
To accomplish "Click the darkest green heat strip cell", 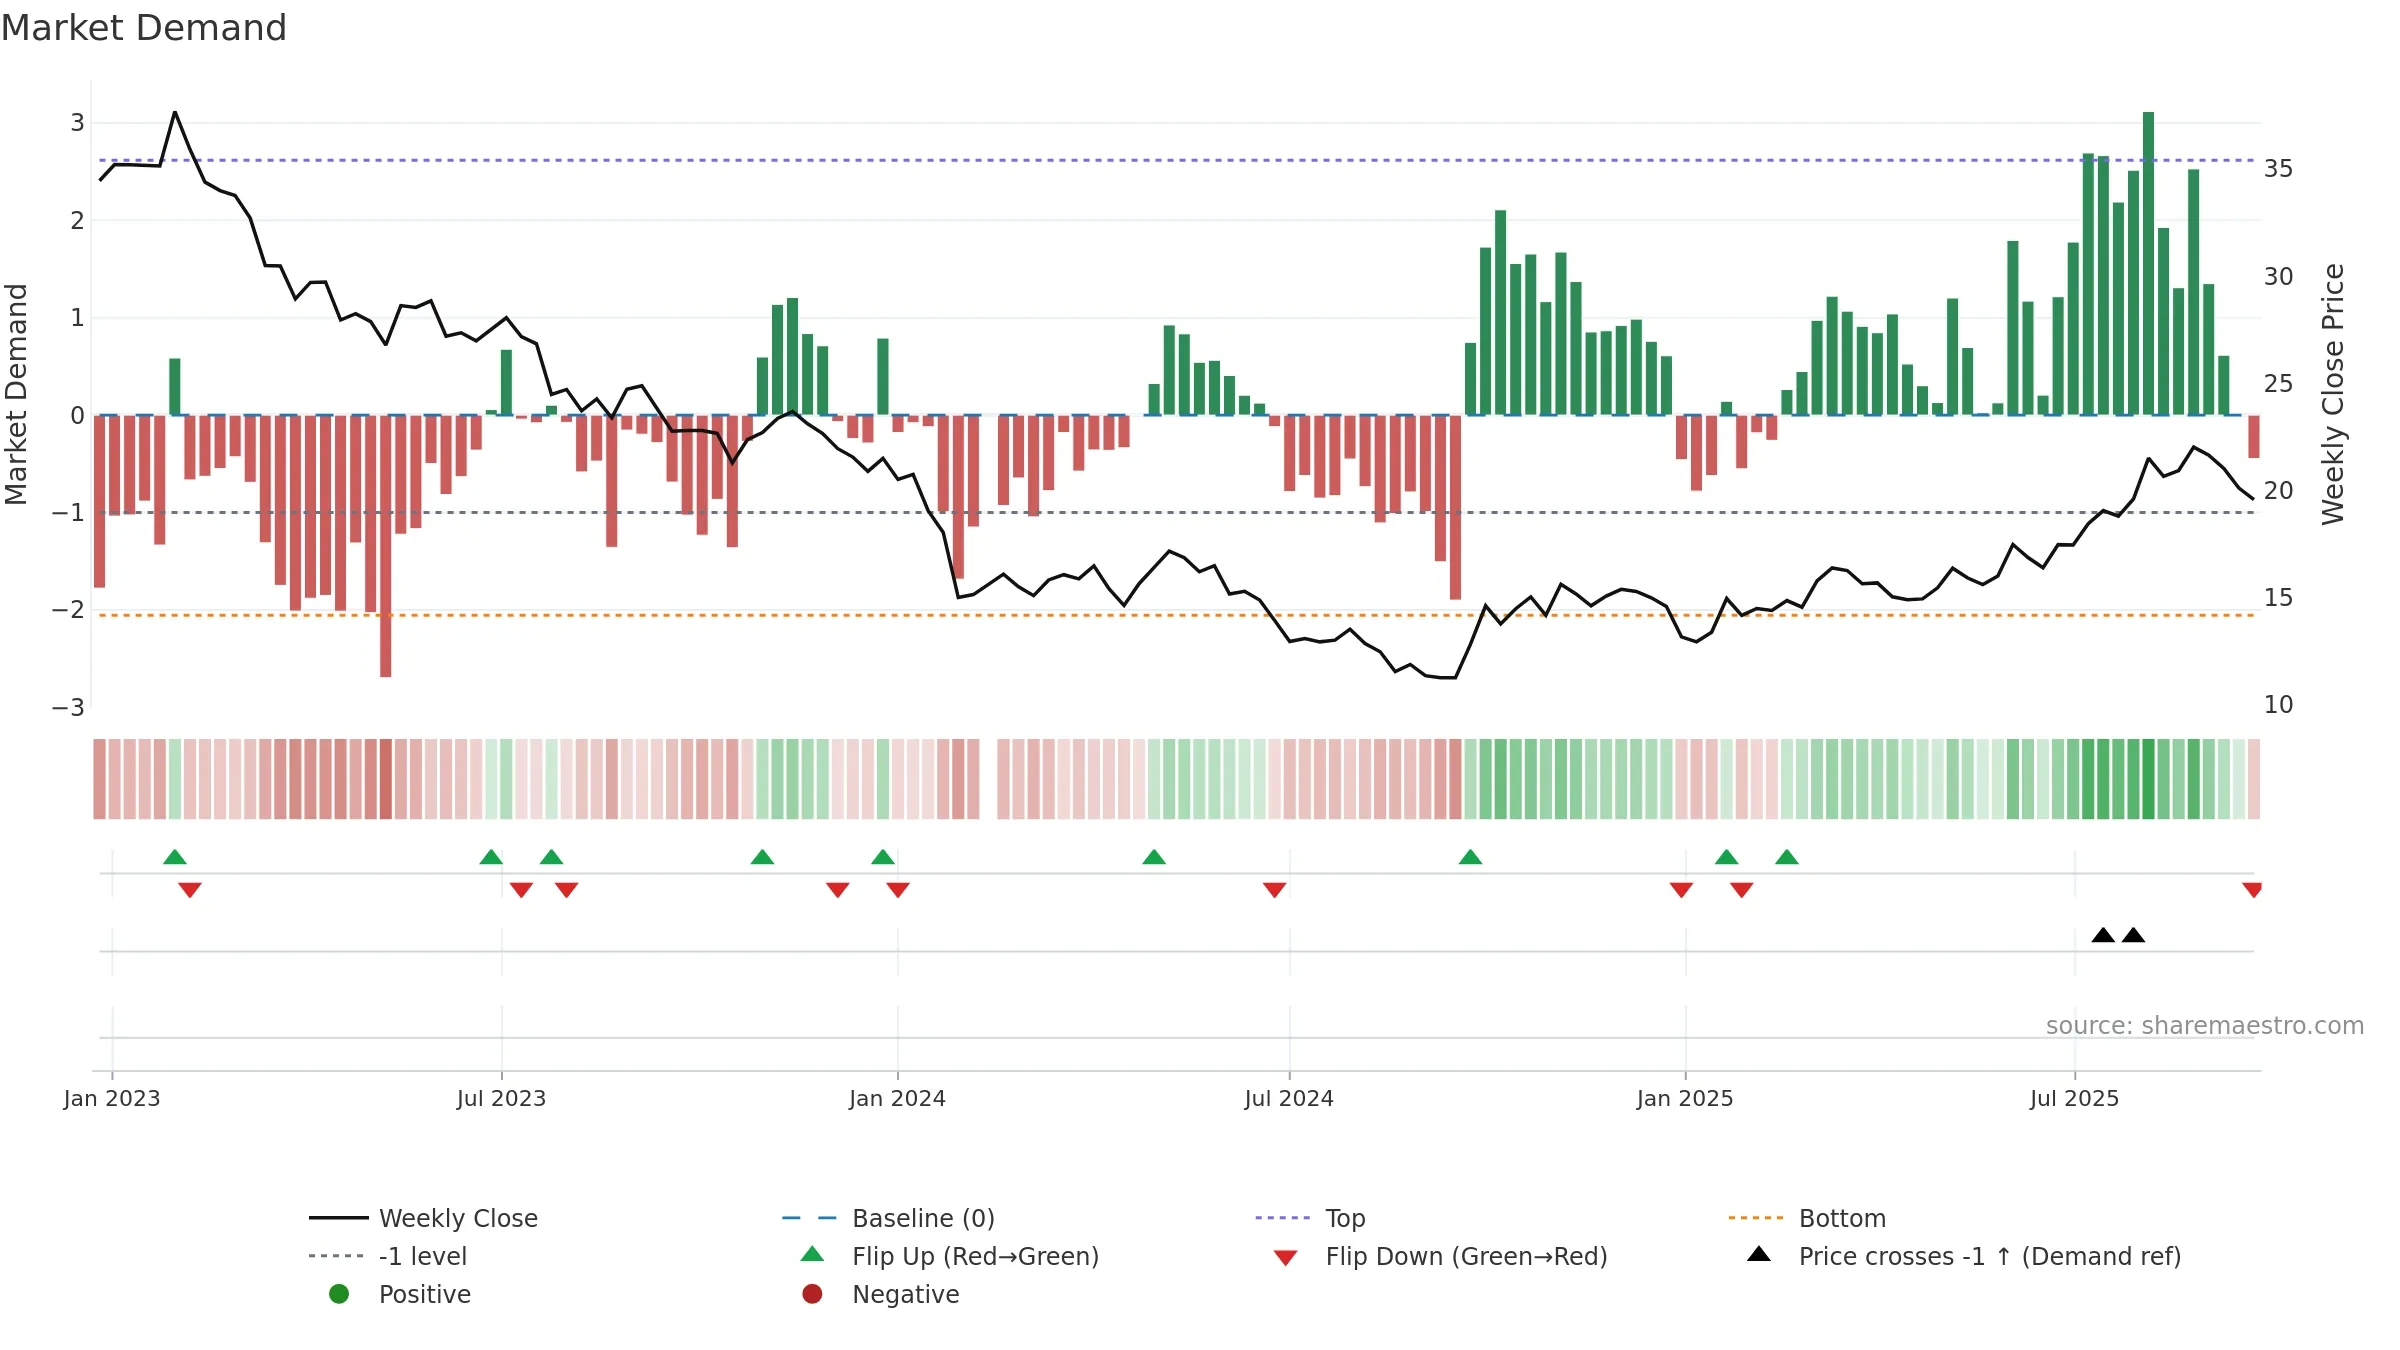I will [2148, 779].
